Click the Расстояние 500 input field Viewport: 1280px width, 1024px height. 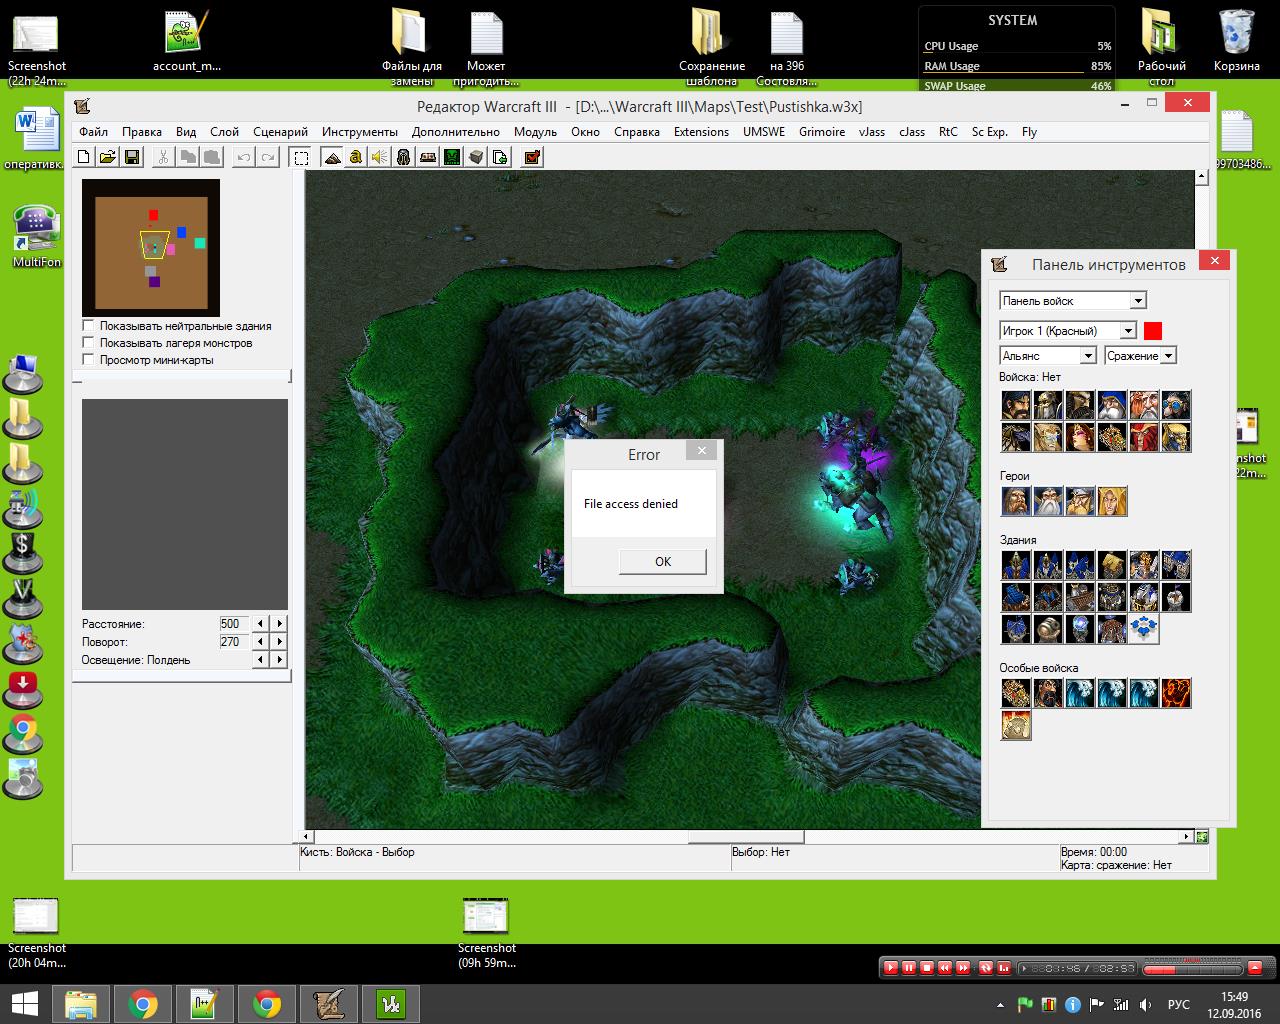coord(234,624)
